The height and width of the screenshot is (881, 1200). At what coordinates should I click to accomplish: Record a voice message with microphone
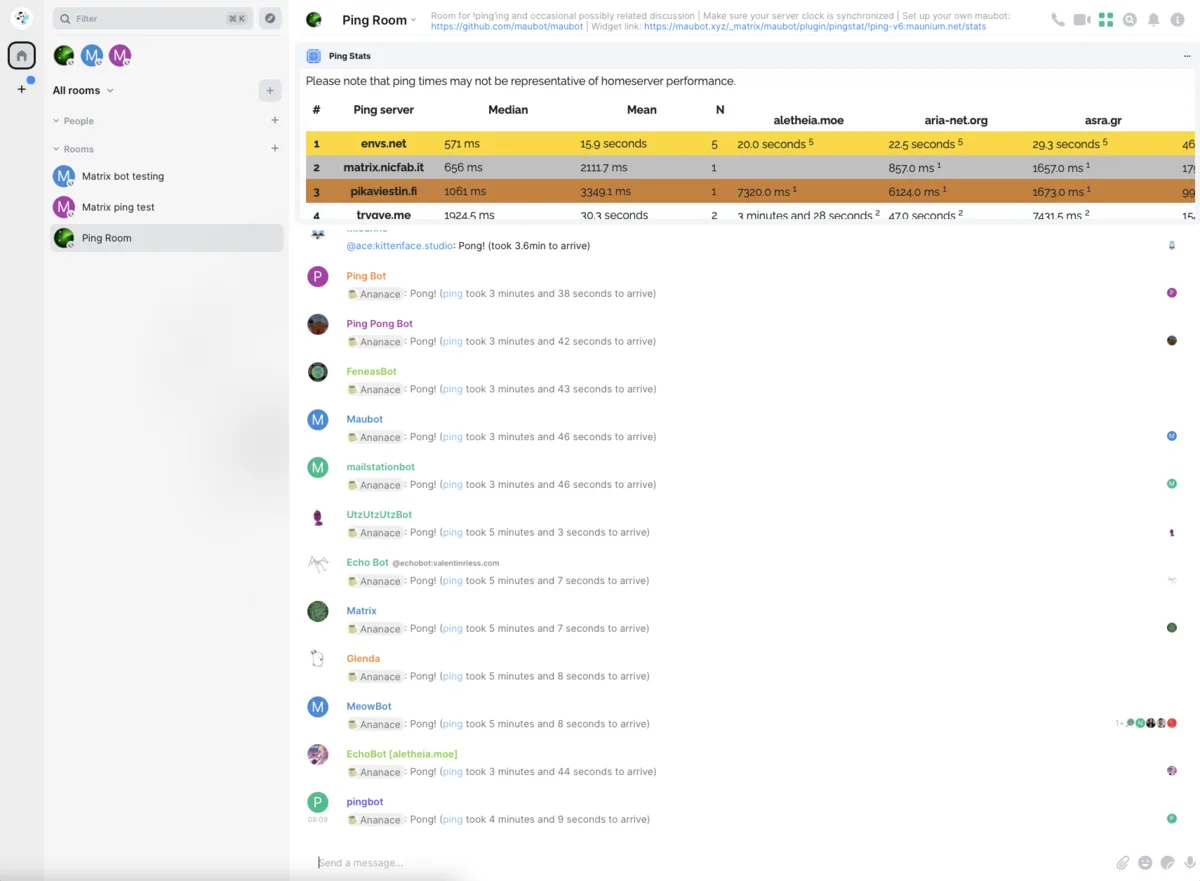pos(1189,862)
